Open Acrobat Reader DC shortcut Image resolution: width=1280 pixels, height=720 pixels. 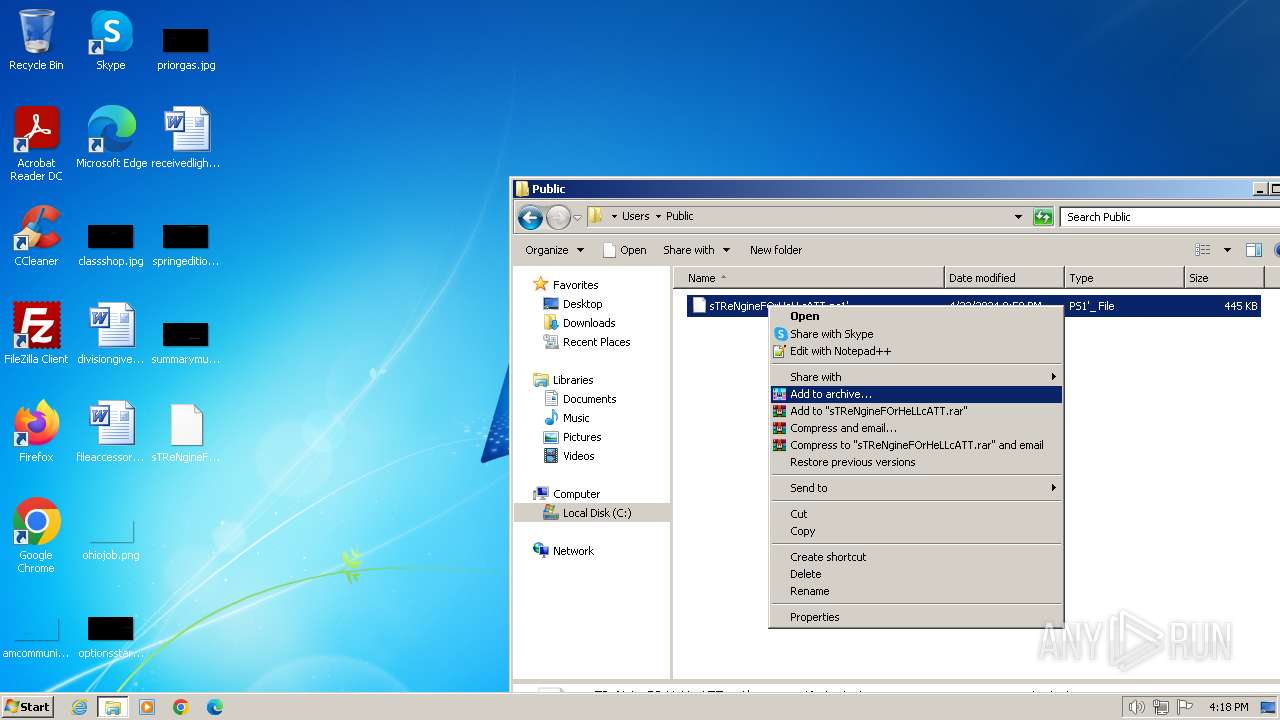point(36,143)
